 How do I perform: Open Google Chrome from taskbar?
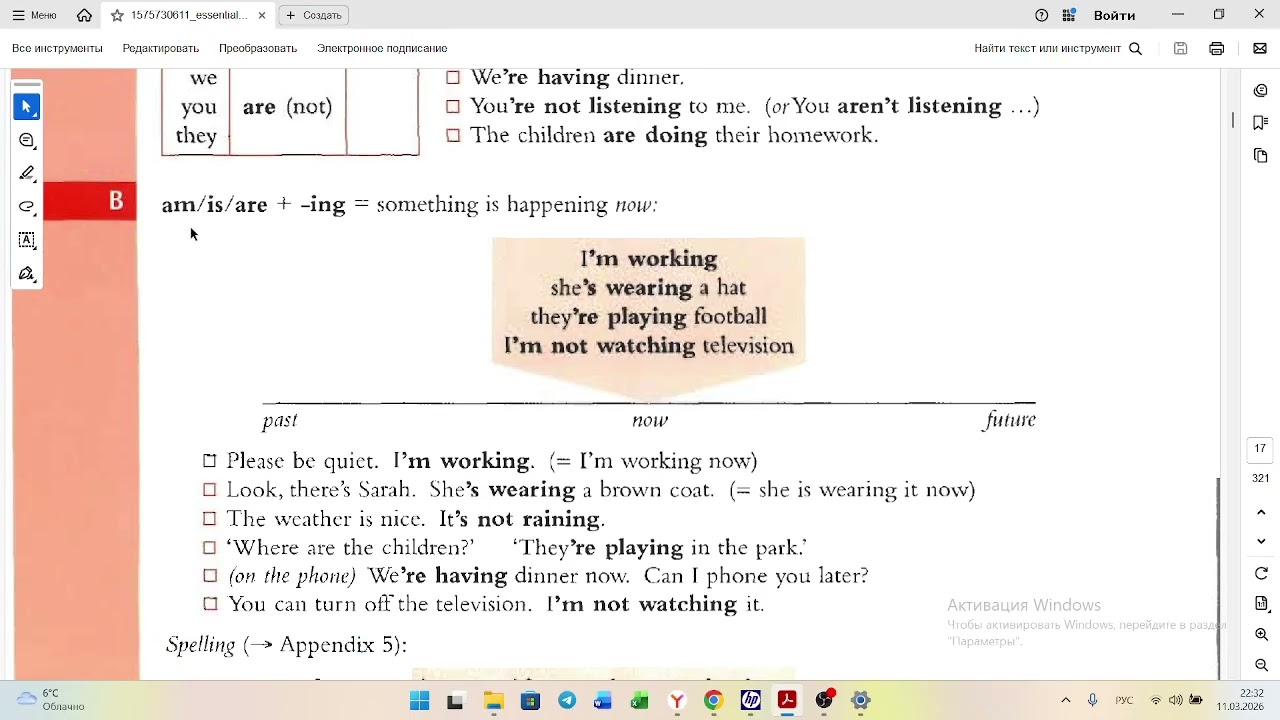tap(713, 700)
